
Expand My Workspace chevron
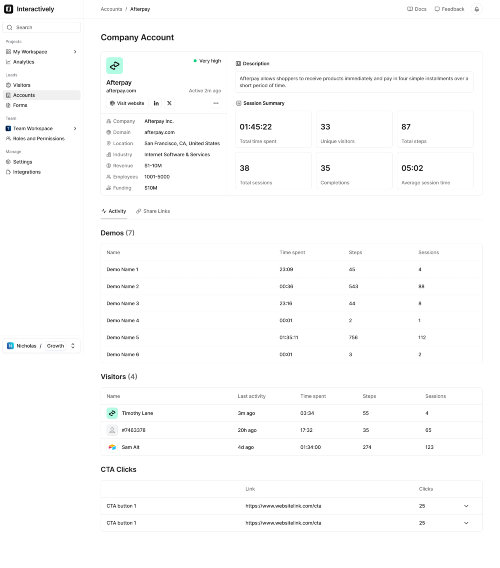(x=75, y=52)
